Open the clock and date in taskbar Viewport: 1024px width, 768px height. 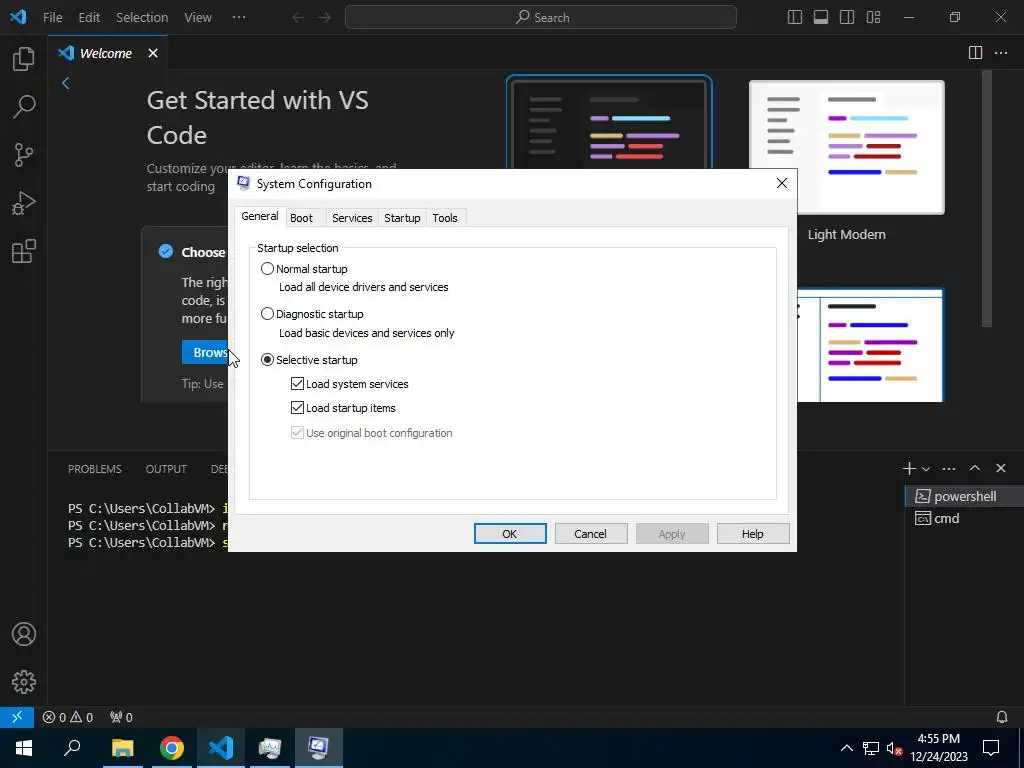[x=938, y=748]
